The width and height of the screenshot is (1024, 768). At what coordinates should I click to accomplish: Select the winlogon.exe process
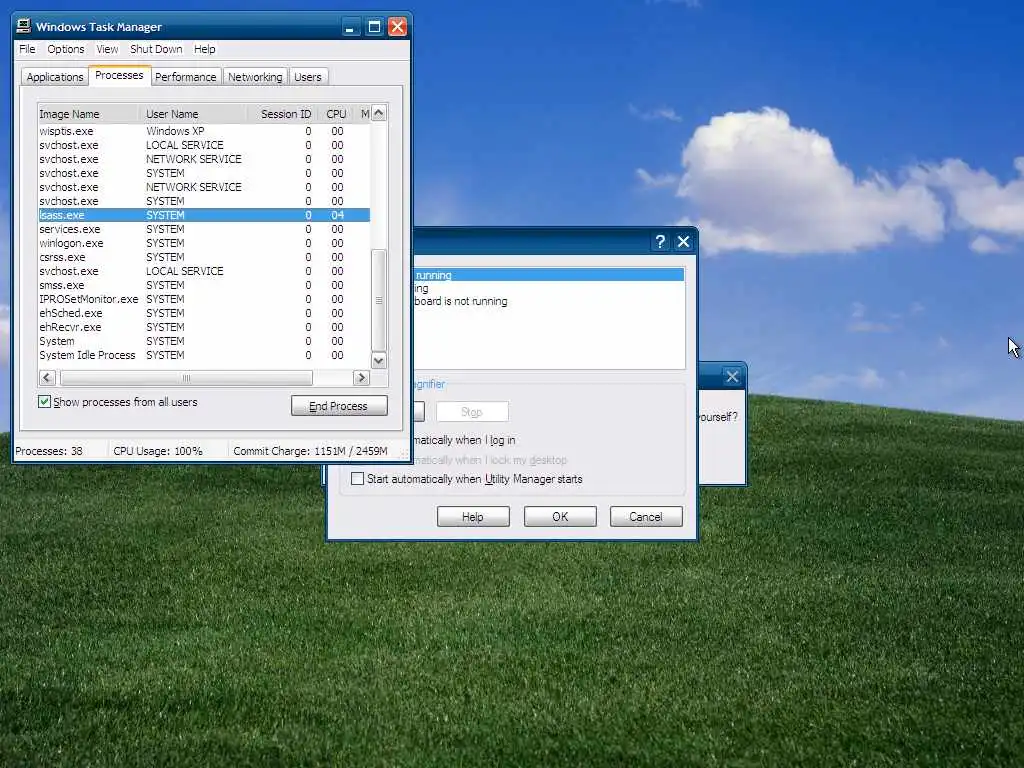(x=204, y=243)
